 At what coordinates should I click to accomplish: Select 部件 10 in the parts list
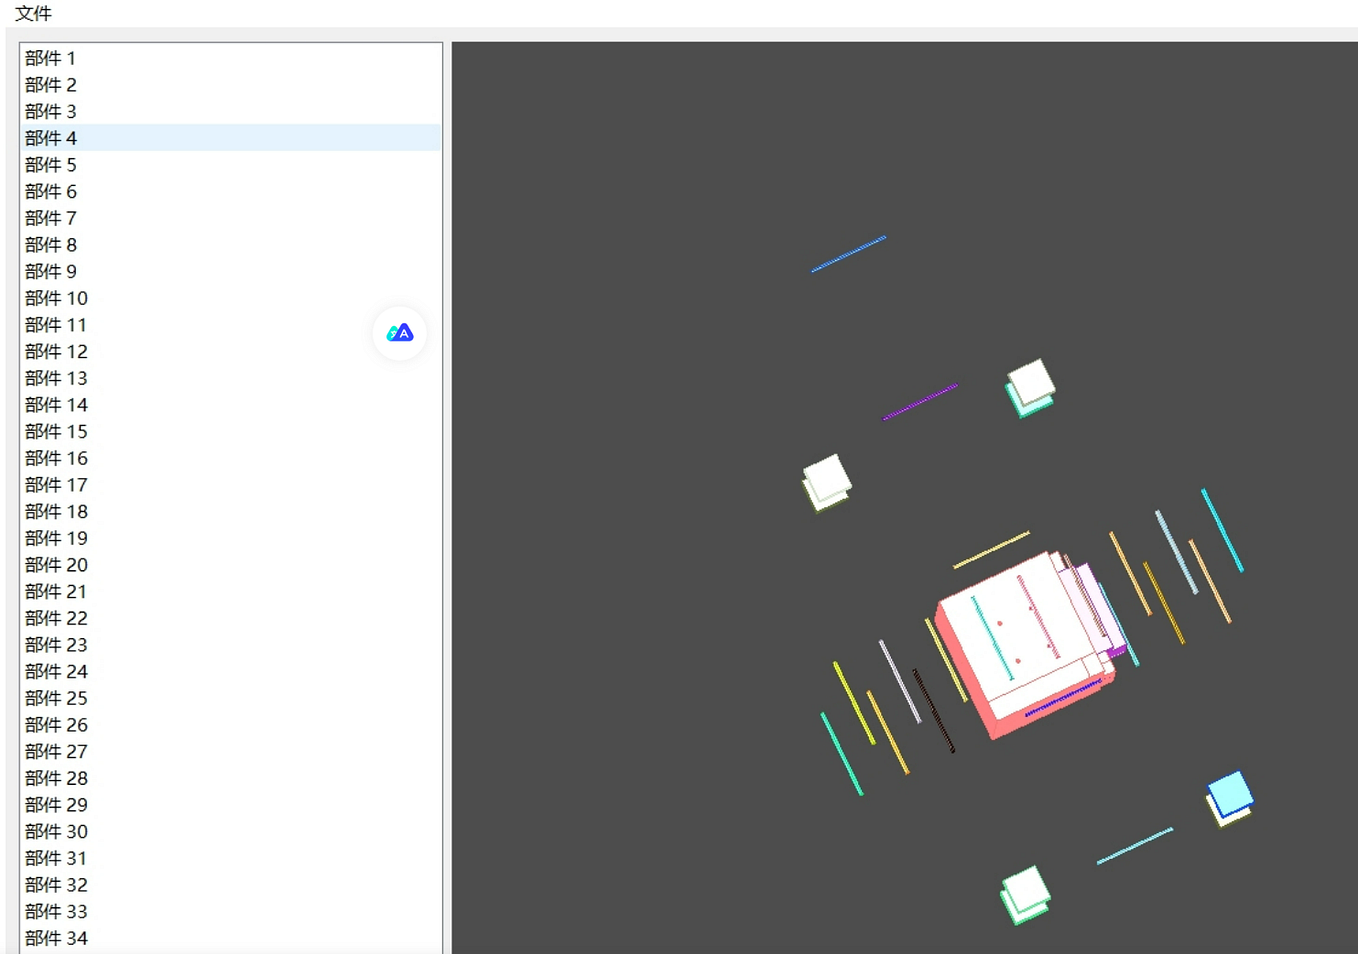(x=56, y=298)
